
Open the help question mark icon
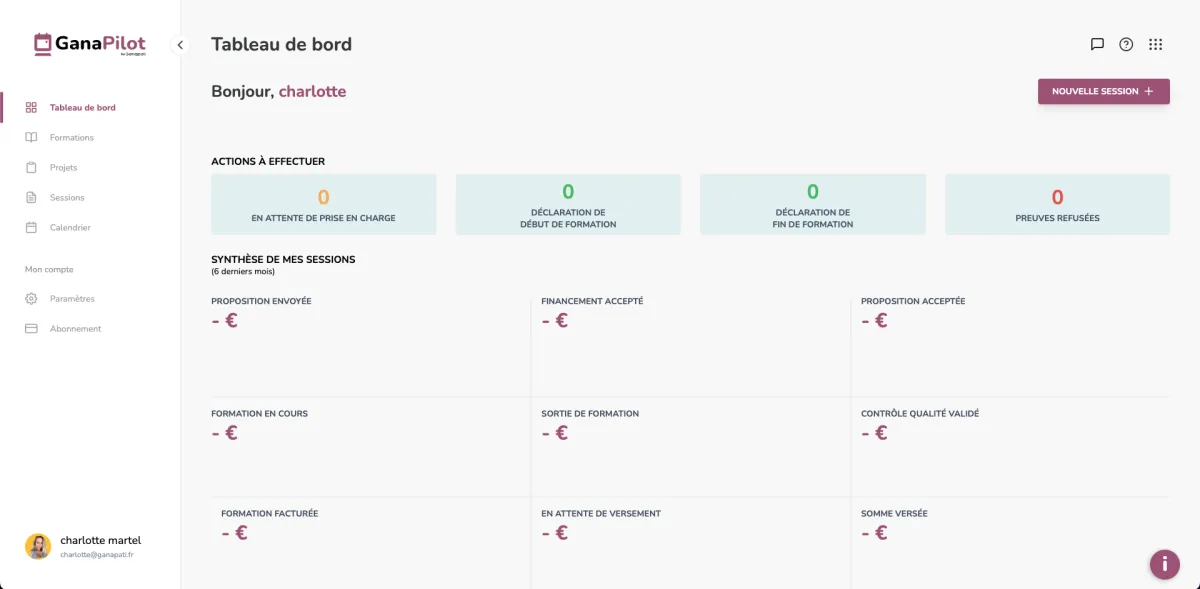click(1126, 44)
